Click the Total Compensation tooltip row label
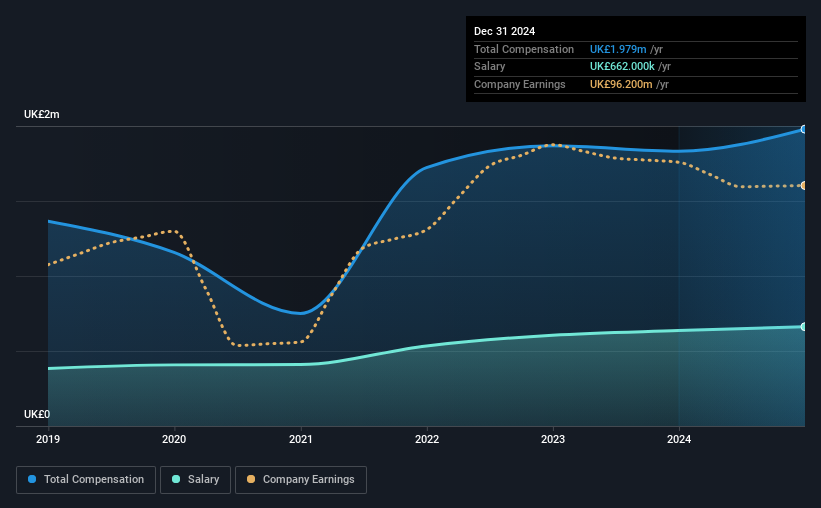Screen dimensions: 821x508 tap(524, 49)
